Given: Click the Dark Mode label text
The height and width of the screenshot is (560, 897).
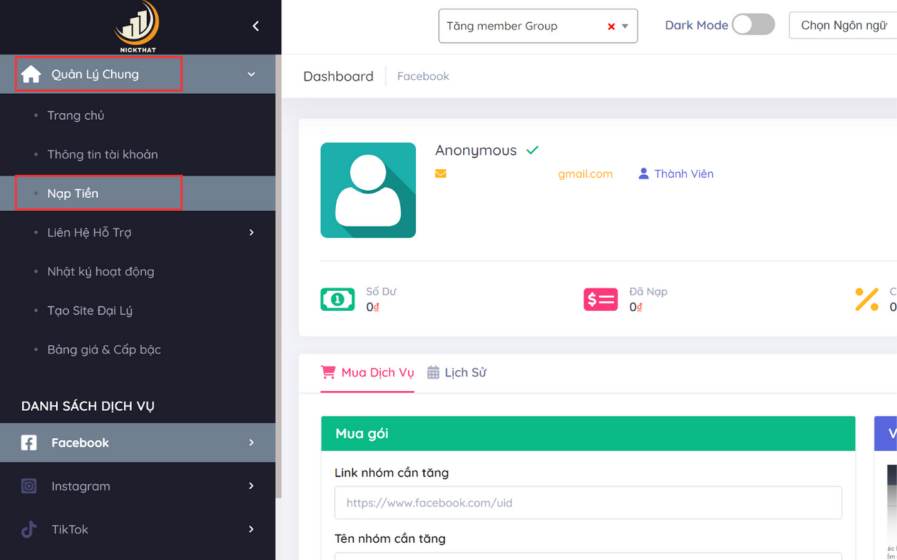Looking at the screenshot, I should (x=696, y=26).
